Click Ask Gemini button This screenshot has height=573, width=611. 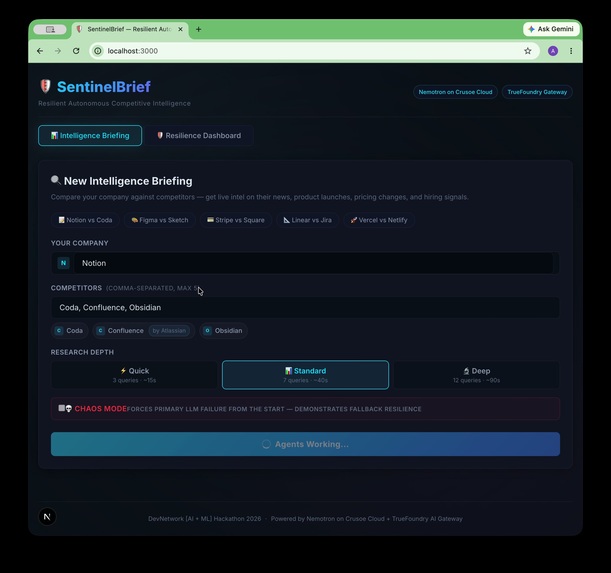551,29
